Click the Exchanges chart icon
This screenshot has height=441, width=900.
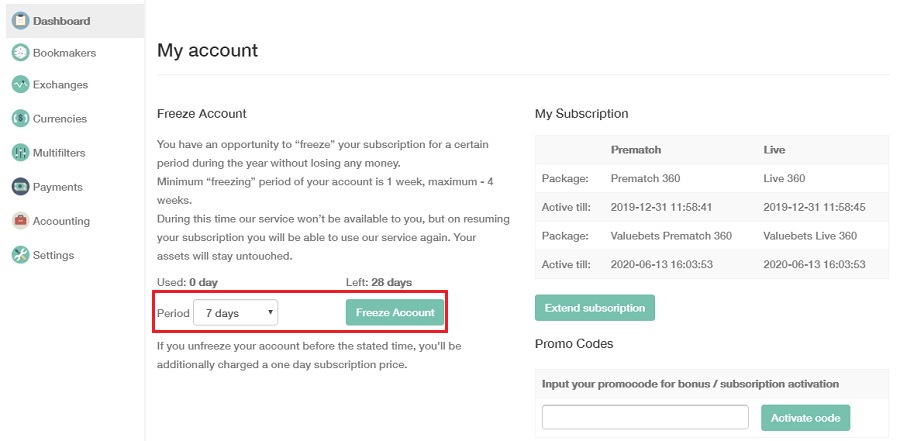(x=20, y=84)
